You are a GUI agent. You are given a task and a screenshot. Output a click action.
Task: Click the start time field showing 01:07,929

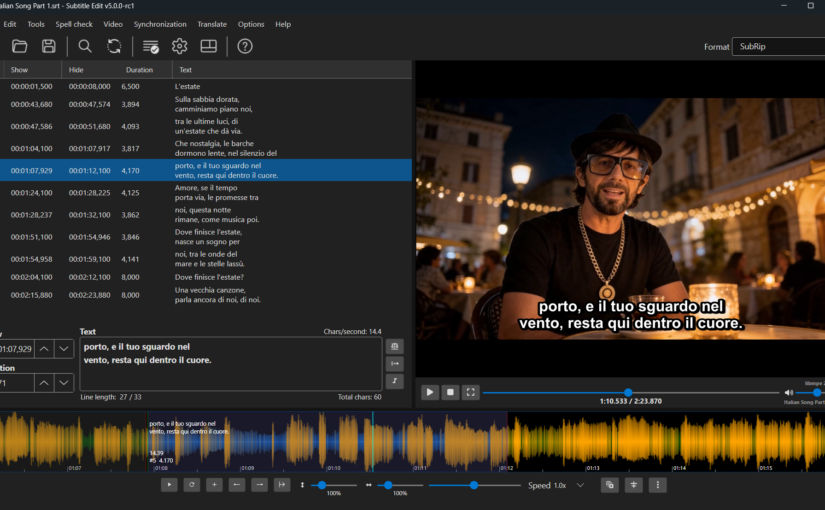(x=16, y=349)
